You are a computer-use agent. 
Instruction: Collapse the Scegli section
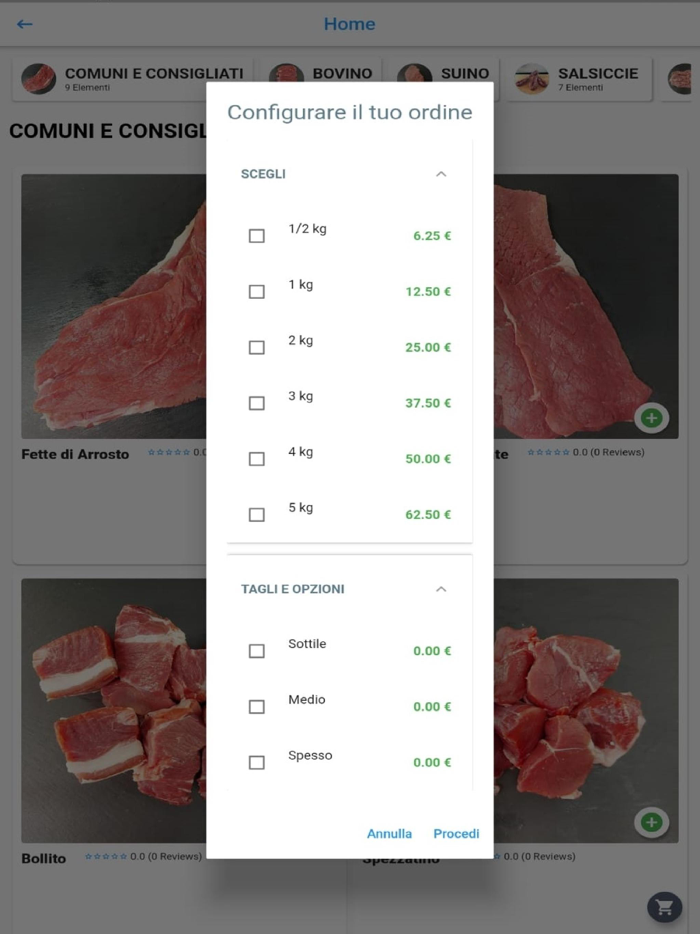[x=441, y=174]
